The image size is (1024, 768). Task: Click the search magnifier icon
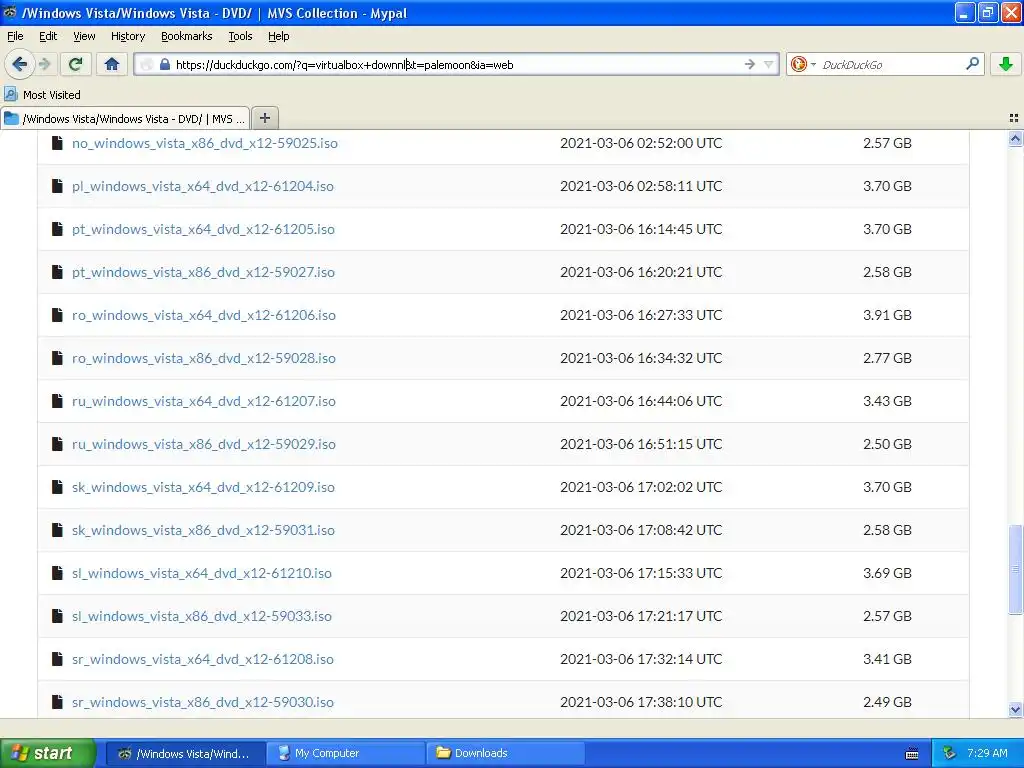[972, 63]
